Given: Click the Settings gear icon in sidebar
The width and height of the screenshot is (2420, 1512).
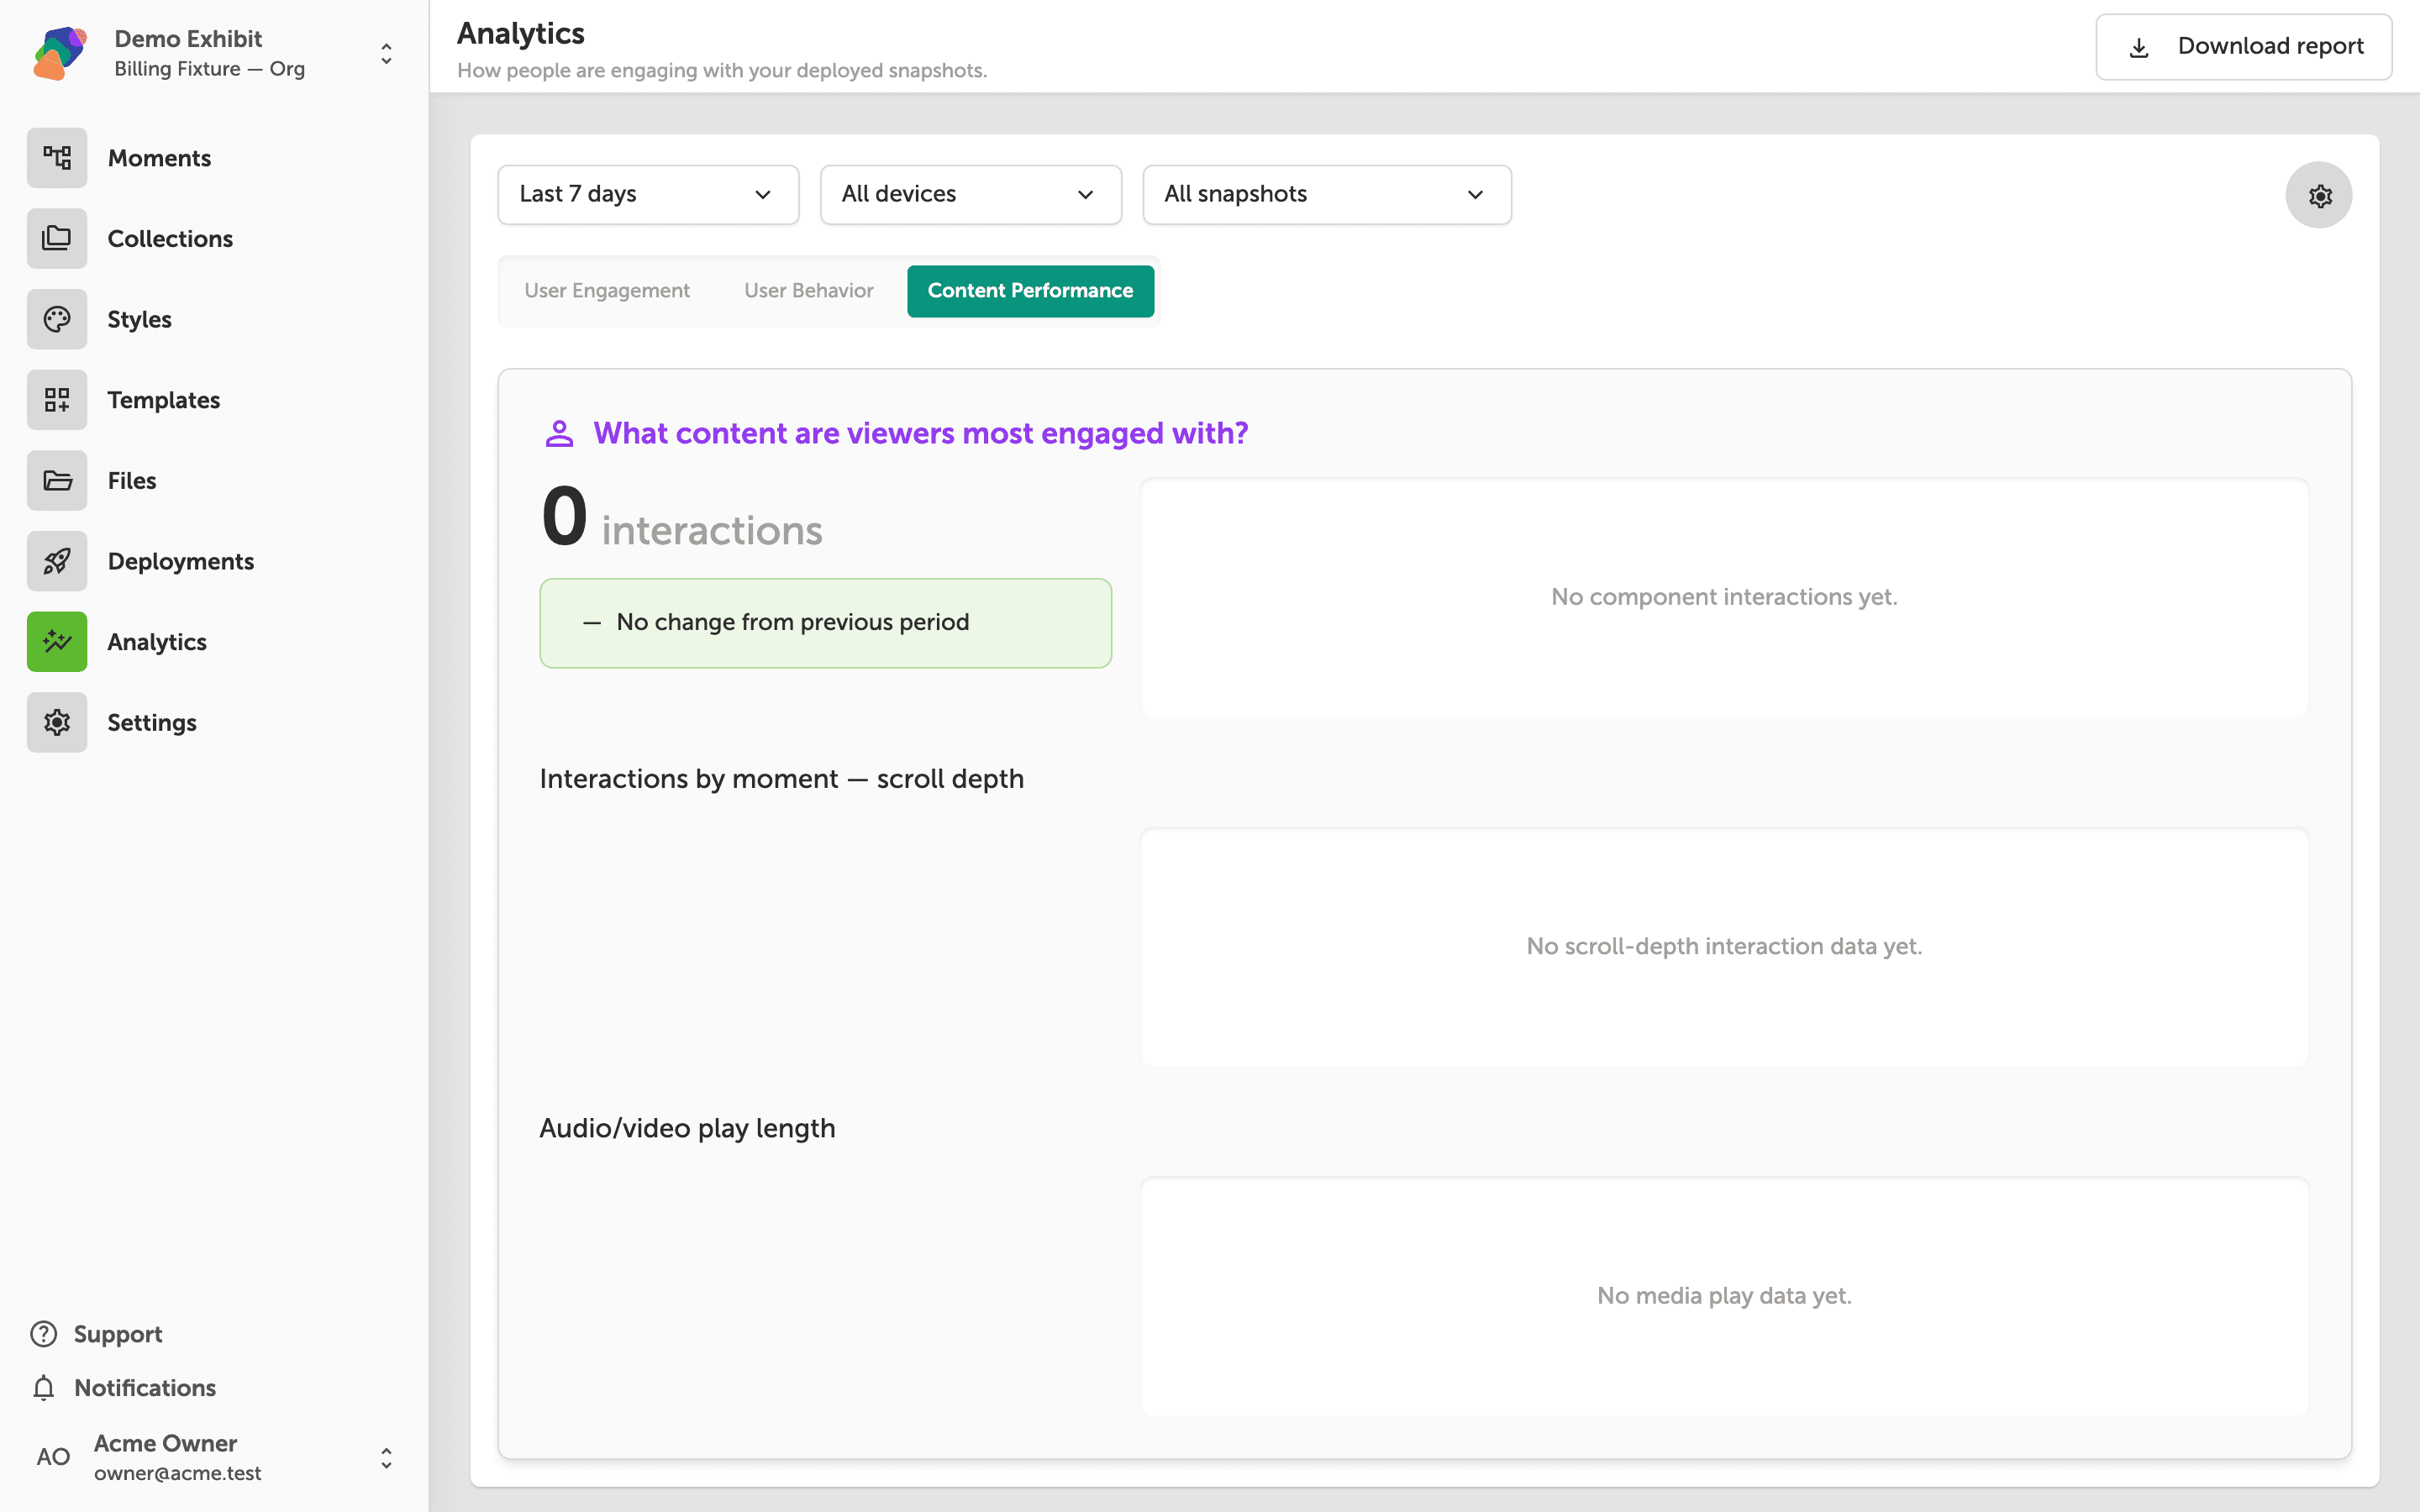Looking at the screenshot, I should pos(57,722).
